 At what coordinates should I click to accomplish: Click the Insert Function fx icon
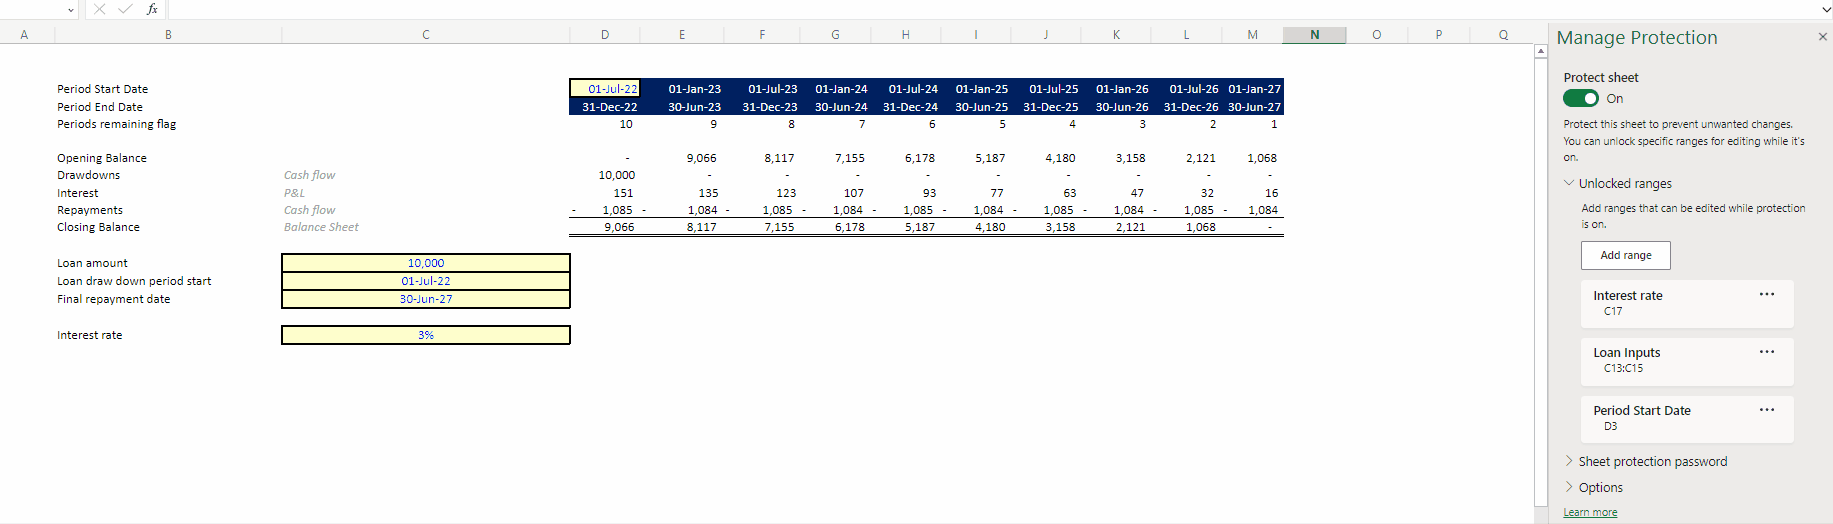point(152,9)
